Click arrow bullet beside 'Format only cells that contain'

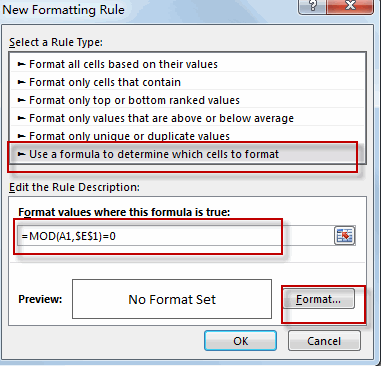[x=21, y=82]
